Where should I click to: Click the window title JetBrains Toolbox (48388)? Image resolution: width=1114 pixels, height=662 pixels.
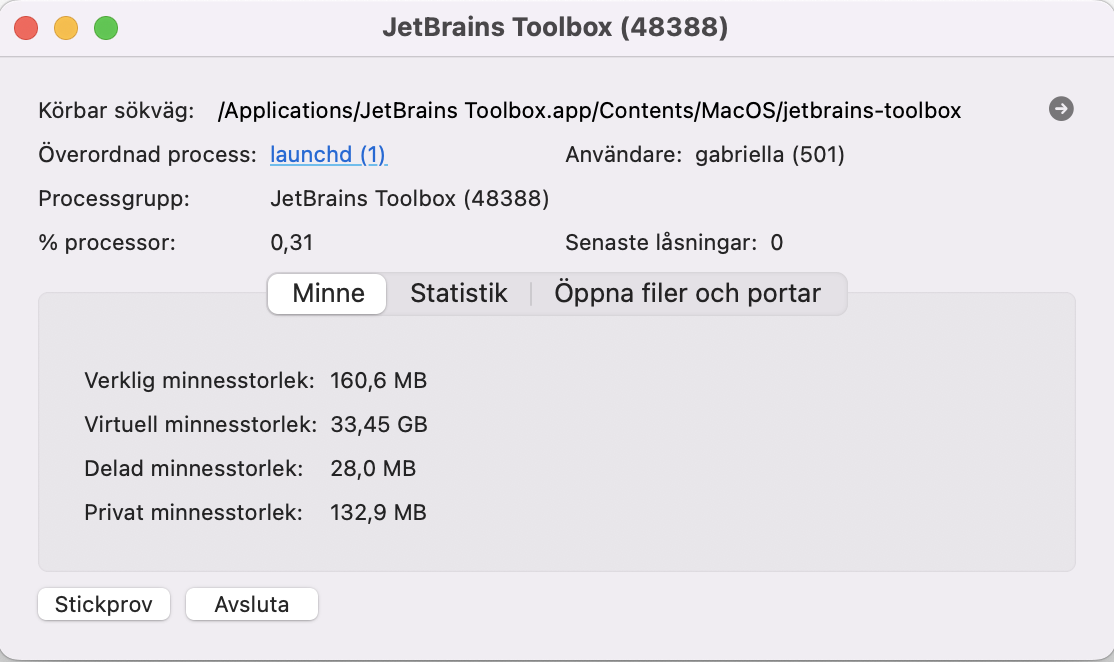(x=555, y=27)
